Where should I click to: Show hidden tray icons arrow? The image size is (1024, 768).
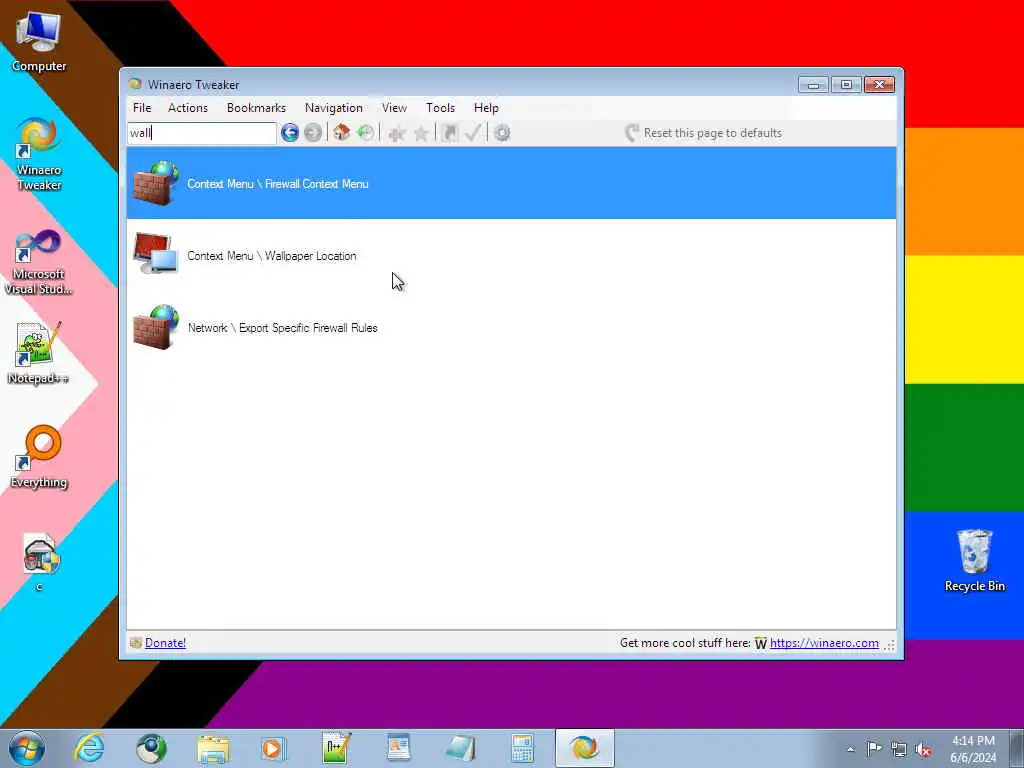[x=850, y=750]
